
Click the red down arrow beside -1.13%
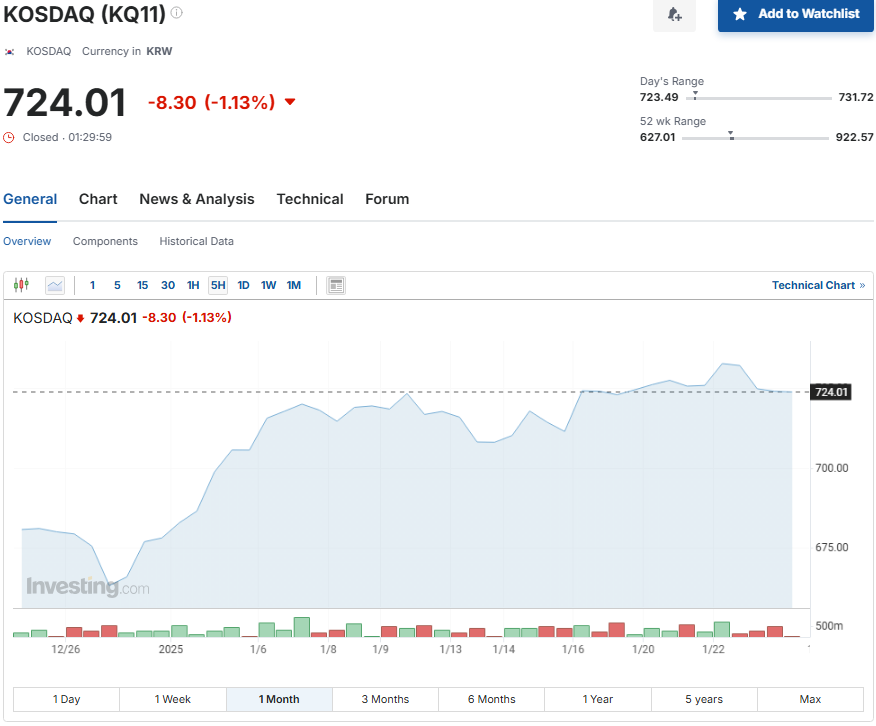[290, 102]
